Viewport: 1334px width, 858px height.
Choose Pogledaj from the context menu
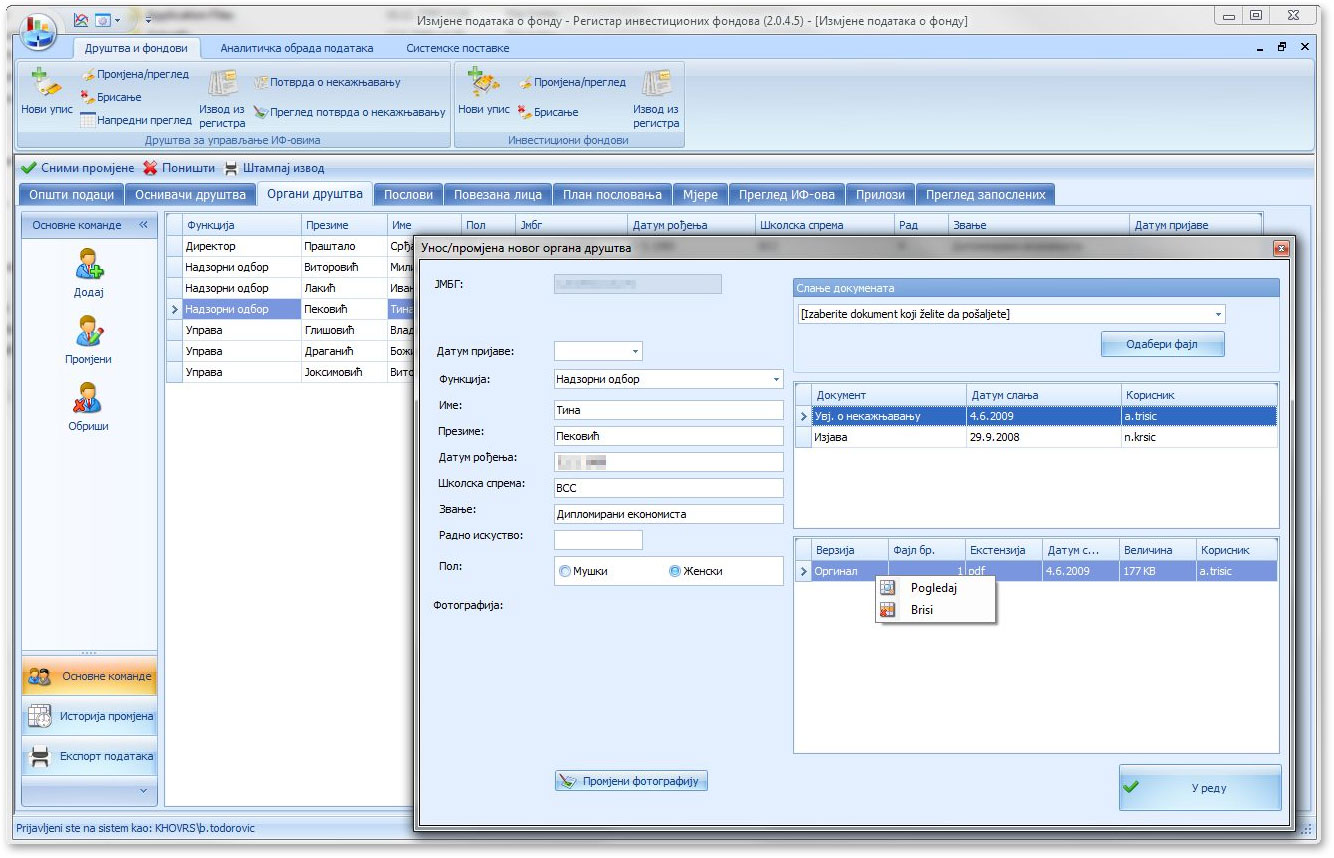point(933,588)
